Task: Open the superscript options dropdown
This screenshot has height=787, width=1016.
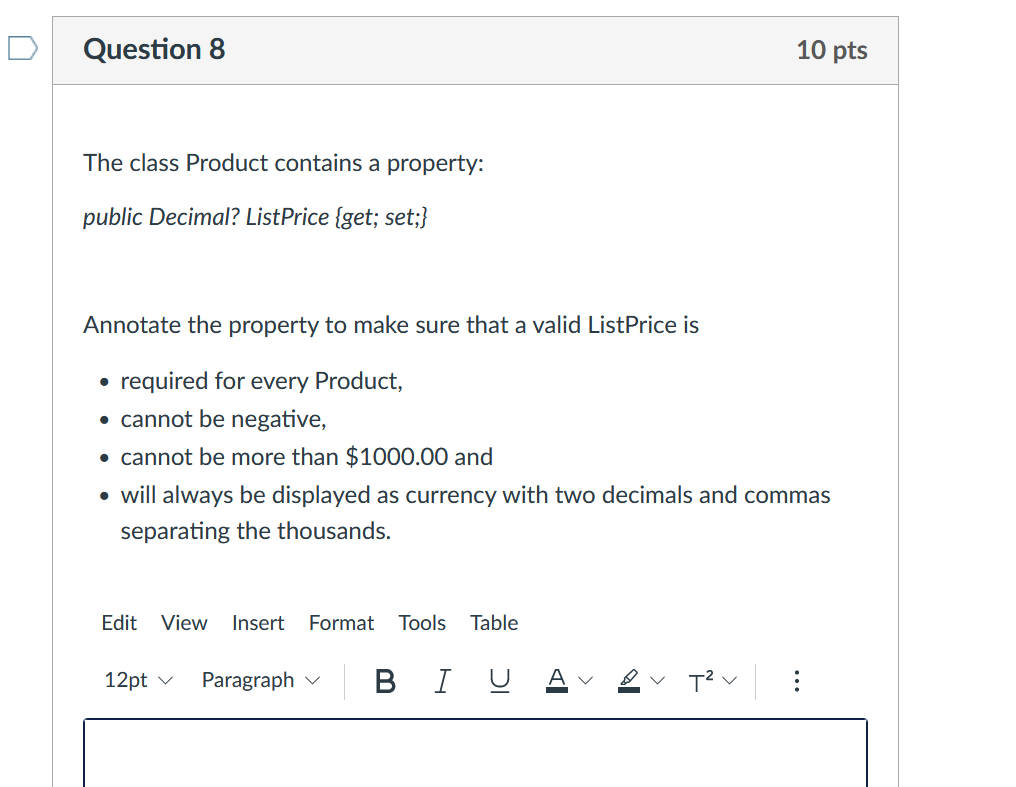Action: coord(728,681)
